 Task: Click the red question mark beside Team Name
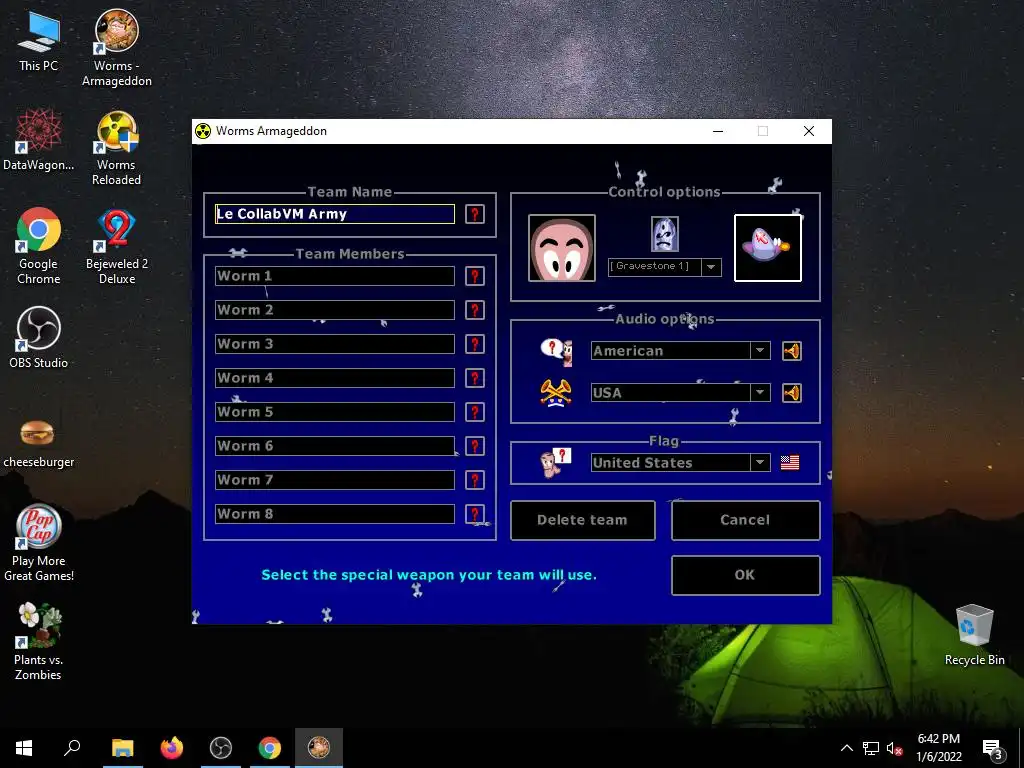pos(475,214)
